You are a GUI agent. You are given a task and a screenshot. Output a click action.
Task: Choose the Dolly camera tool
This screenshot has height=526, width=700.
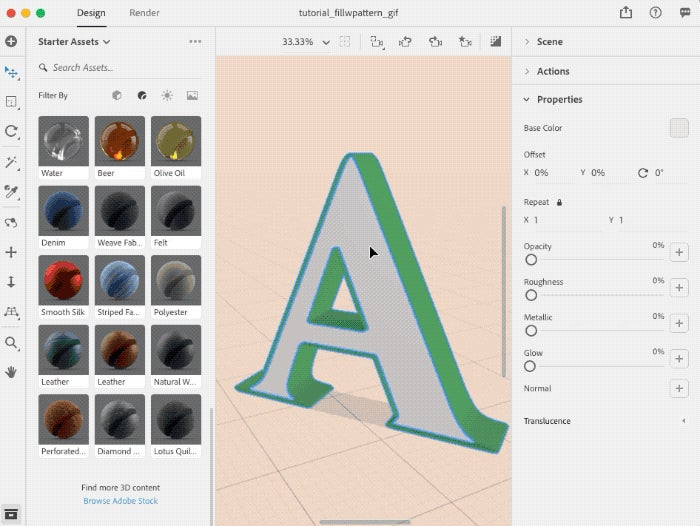pos(11,282)
